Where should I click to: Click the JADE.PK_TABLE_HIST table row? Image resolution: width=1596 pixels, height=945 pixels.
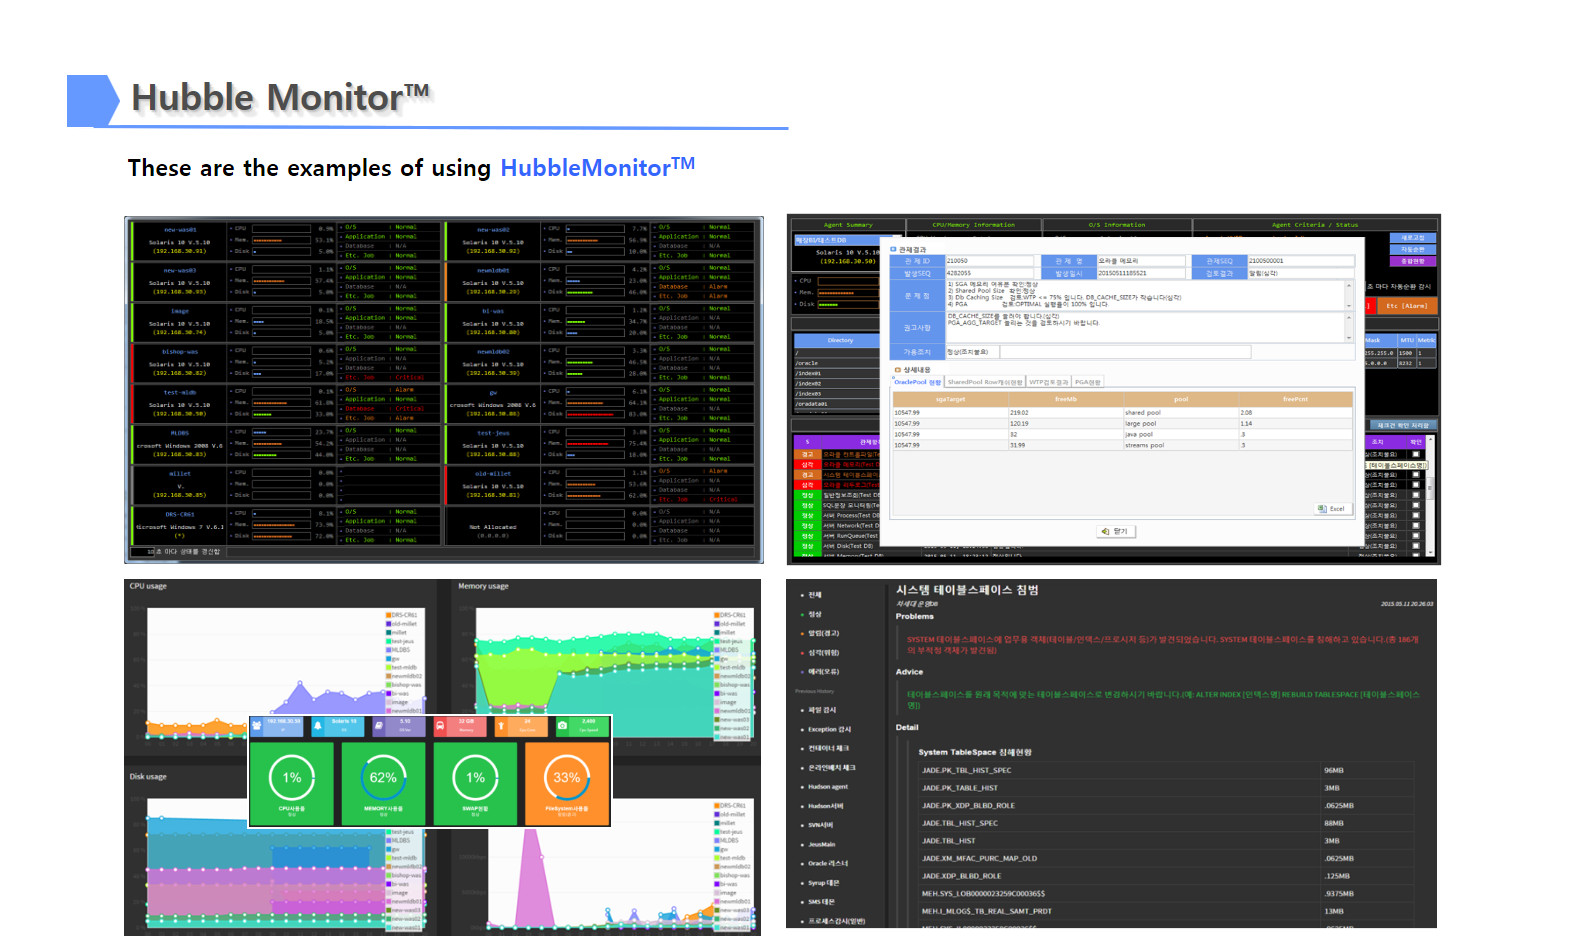[x=1167, y=788]
